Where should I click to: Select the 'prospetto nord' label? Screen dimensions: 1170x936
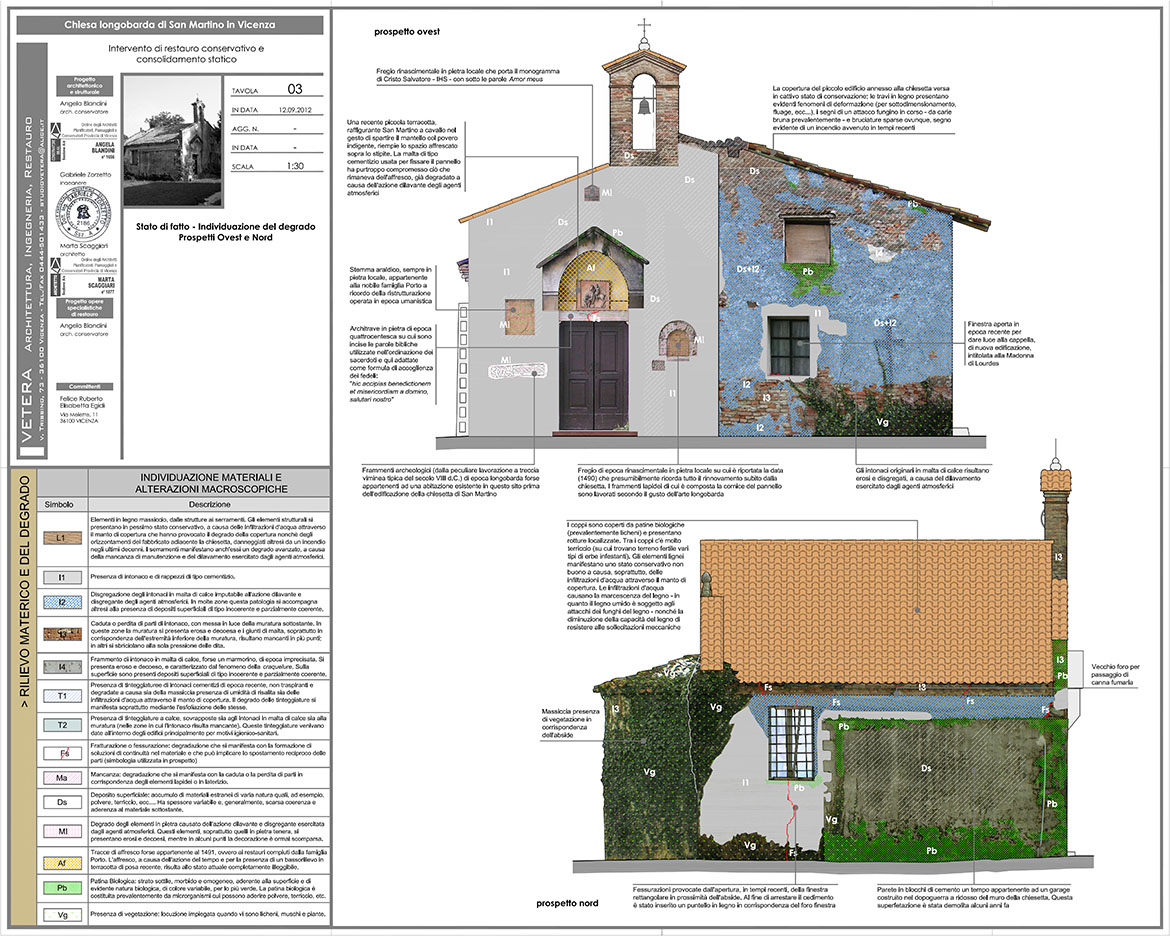(x=564, y=904)
